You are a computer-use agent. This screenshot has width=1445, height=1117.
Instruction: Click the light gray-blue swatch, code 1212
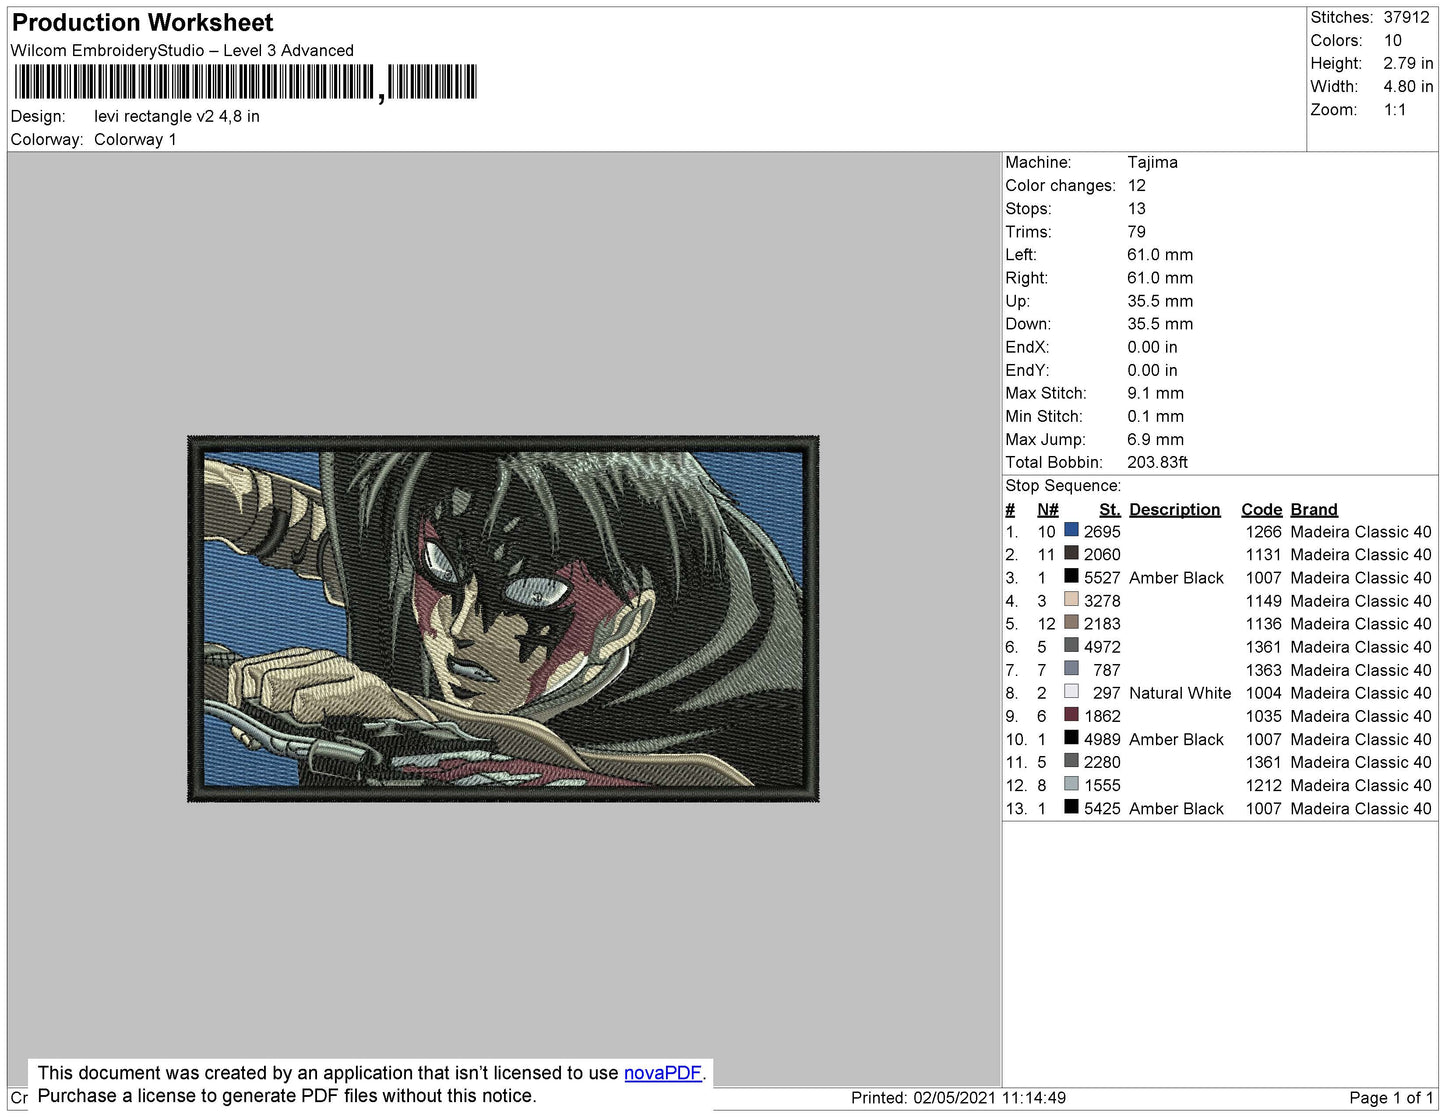pyautogui.click(x=1071, y=784)
